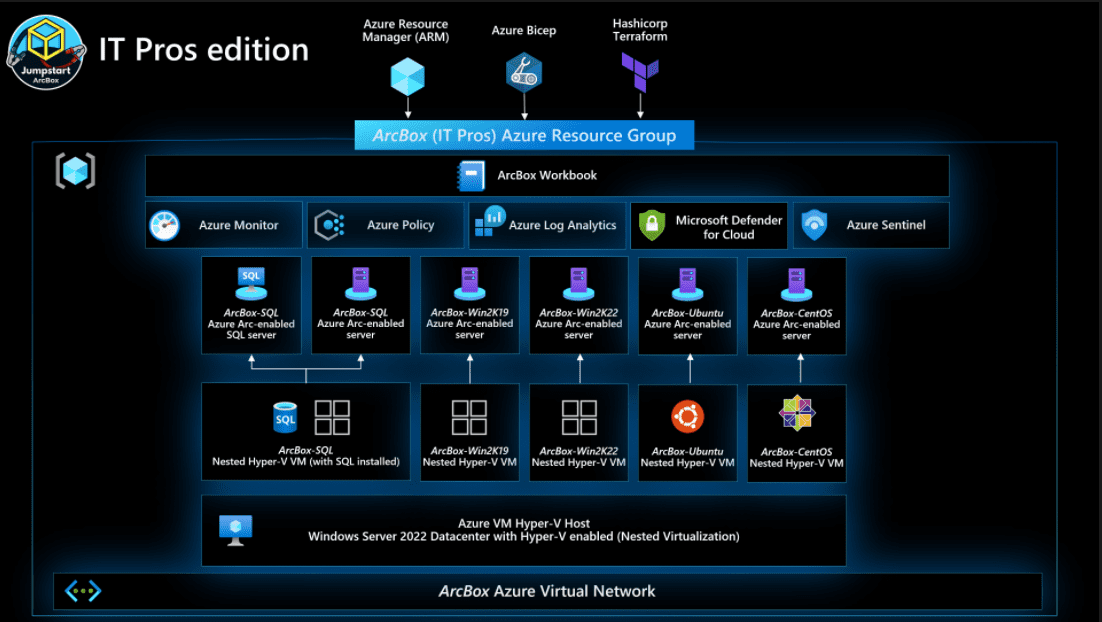
Task: Click the ArcBox-Ubuntu Nested Hyper-V VM caption
Action: pyautogui.click(x=687, y=457)
